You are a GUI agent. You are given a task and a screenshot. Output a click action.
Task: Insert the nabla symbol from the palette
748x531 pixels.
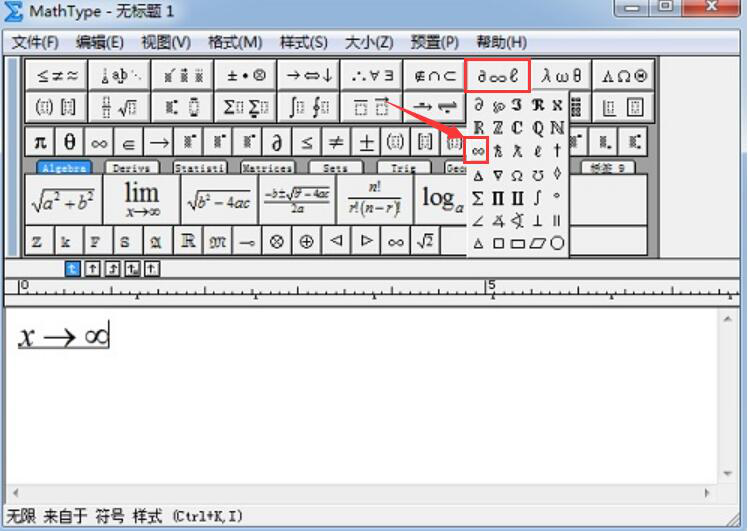pos(498,175)
